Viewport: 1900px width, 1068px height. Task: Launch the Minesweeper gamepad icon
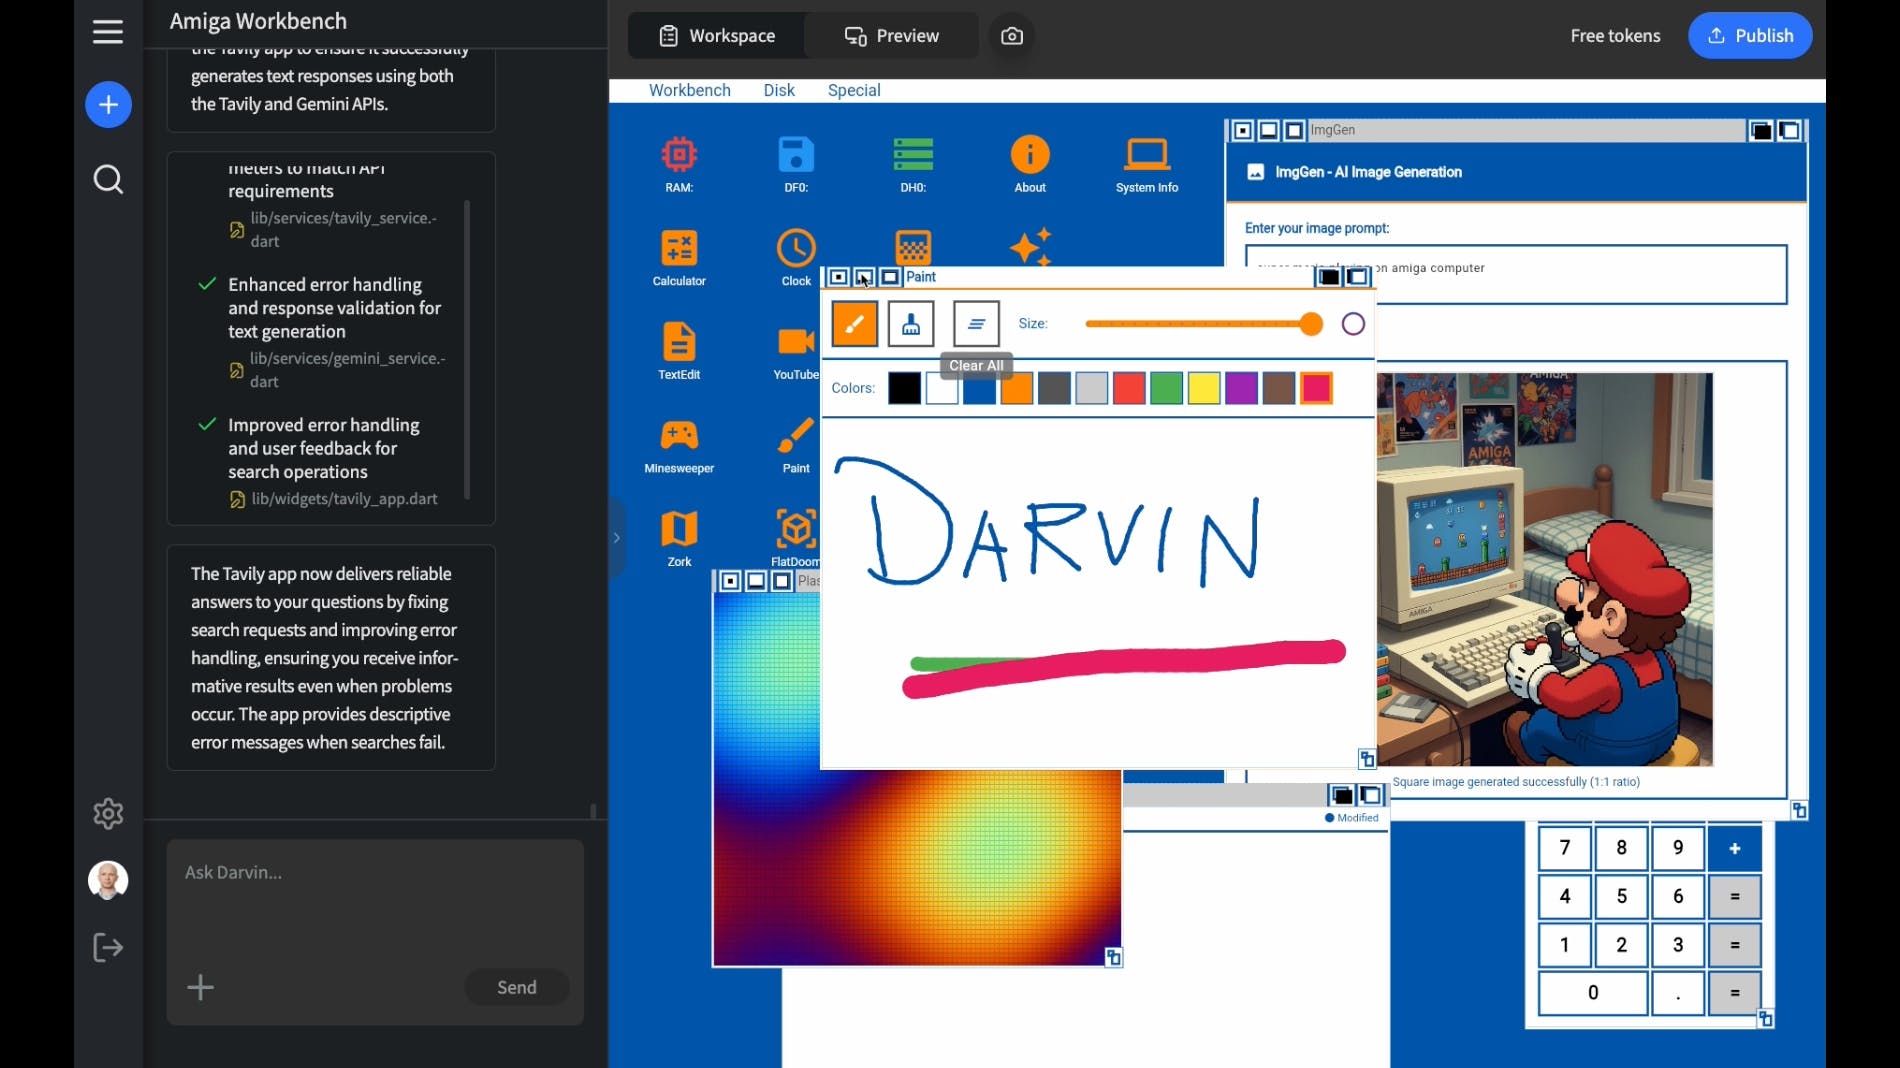tap(679, 445)
